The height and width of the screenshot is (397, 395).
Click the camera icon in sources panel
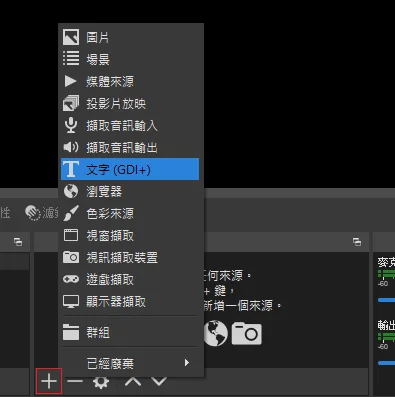247,333
